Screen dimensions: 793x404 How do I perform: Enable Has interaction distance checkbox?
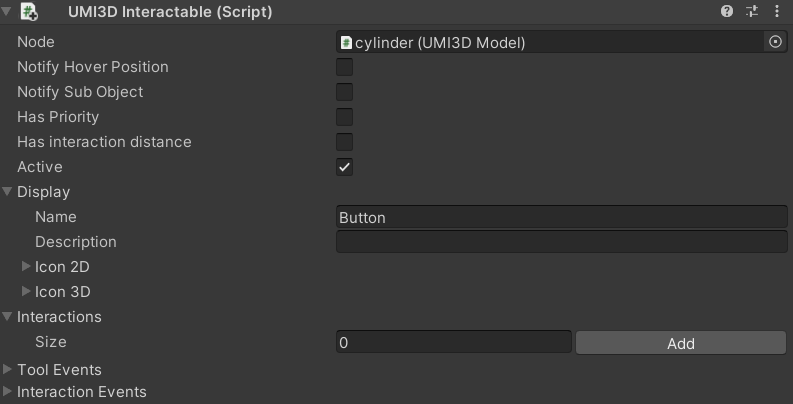tap(344, 142)
